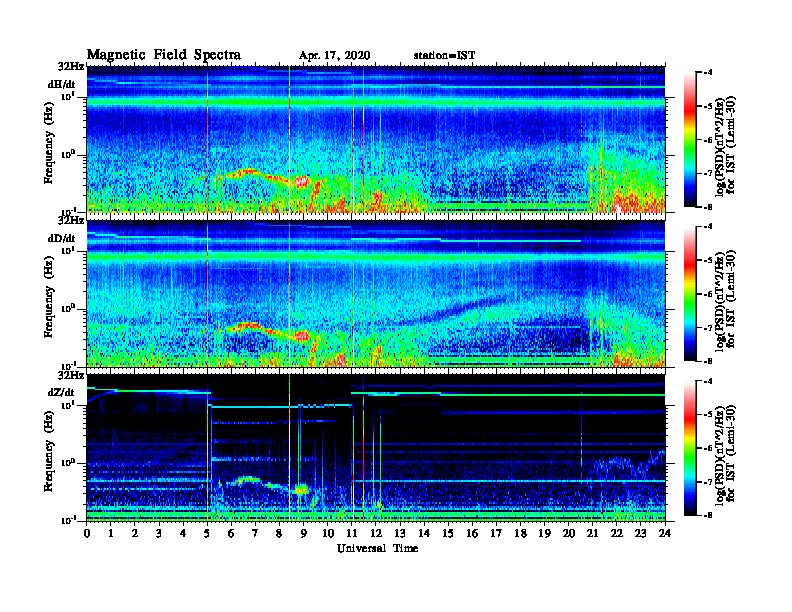Click the '-5' tick on dZ/dt colorbar
Screen dimensions: 792x612
[x=708, y=415]
